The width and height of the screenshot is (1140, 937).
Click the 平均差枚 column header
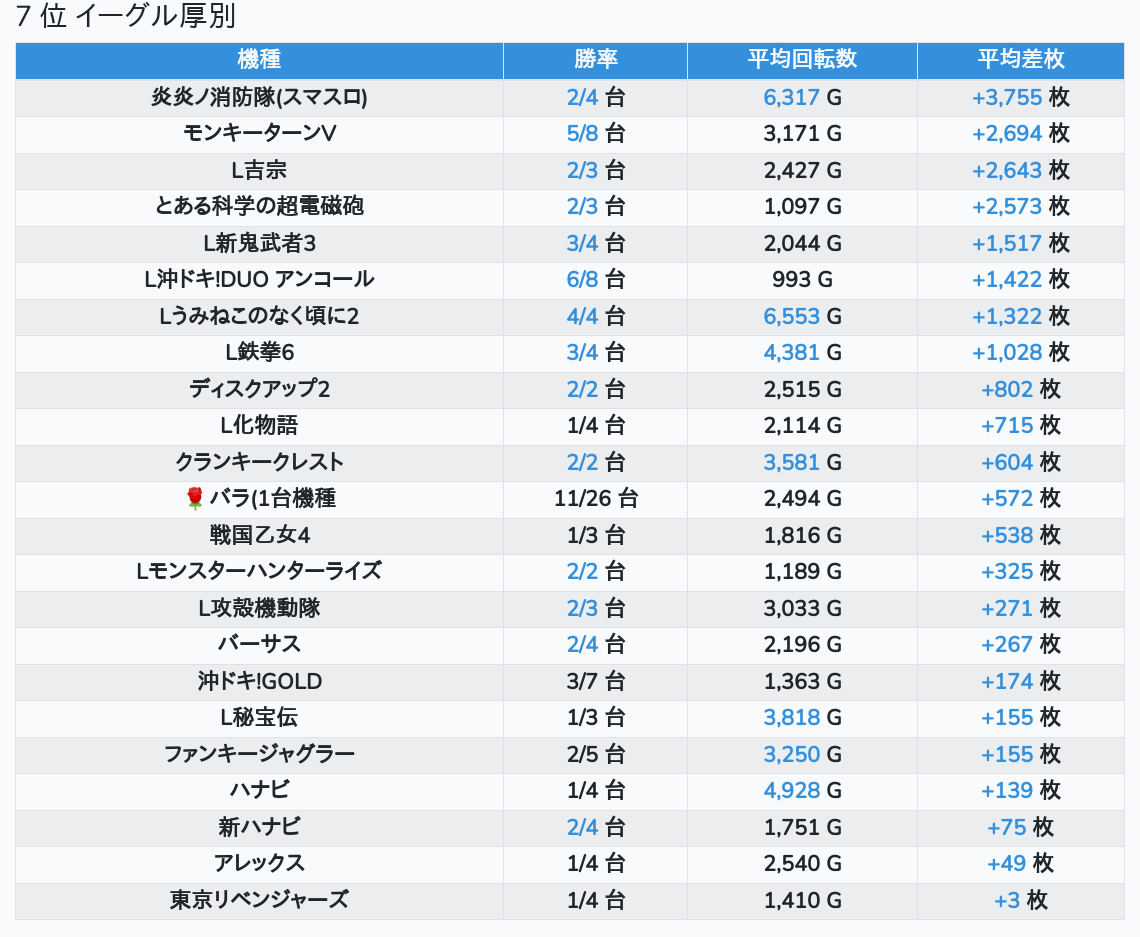click(1020, 60)
